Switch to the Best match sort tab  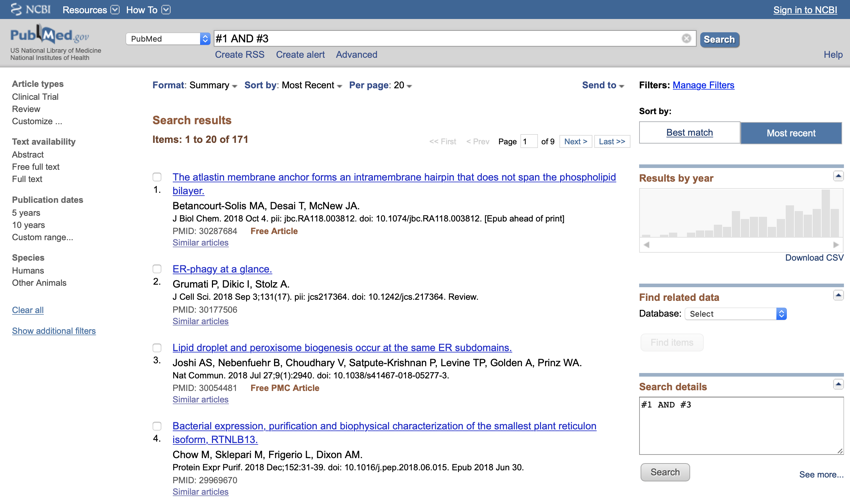pyautogui.click(x=689, y=133)
